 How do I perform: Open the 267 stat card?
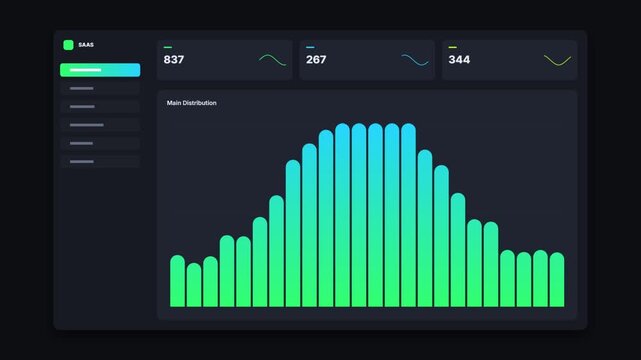[367, 60]
